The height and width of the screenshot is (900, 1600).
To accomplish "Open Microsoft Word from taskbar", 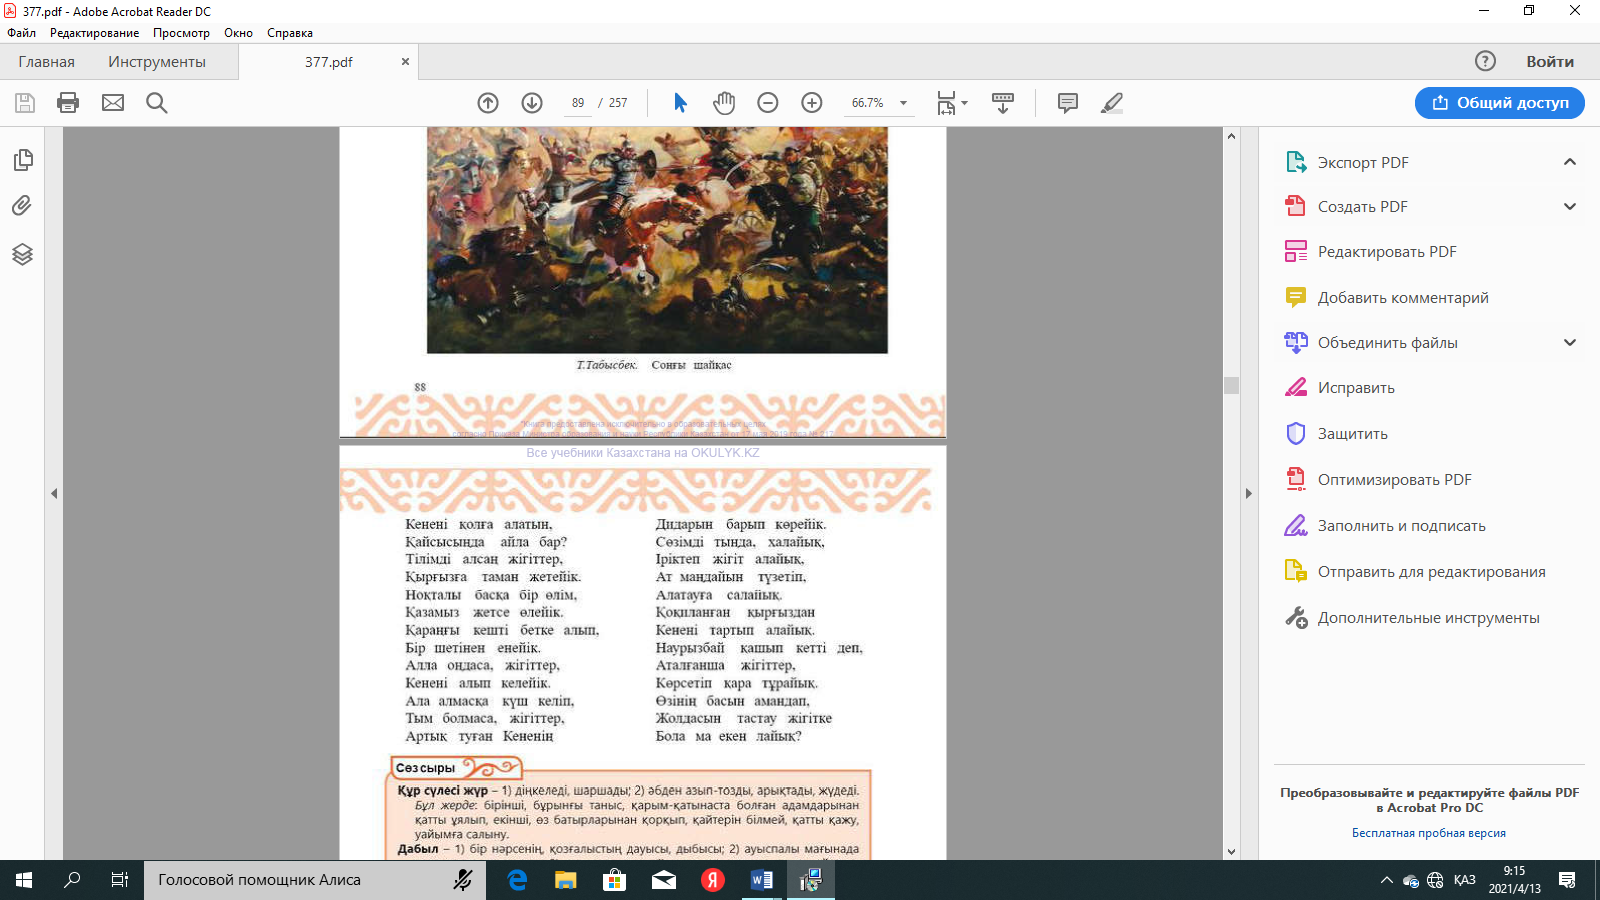I will click(x=762, y=880).
